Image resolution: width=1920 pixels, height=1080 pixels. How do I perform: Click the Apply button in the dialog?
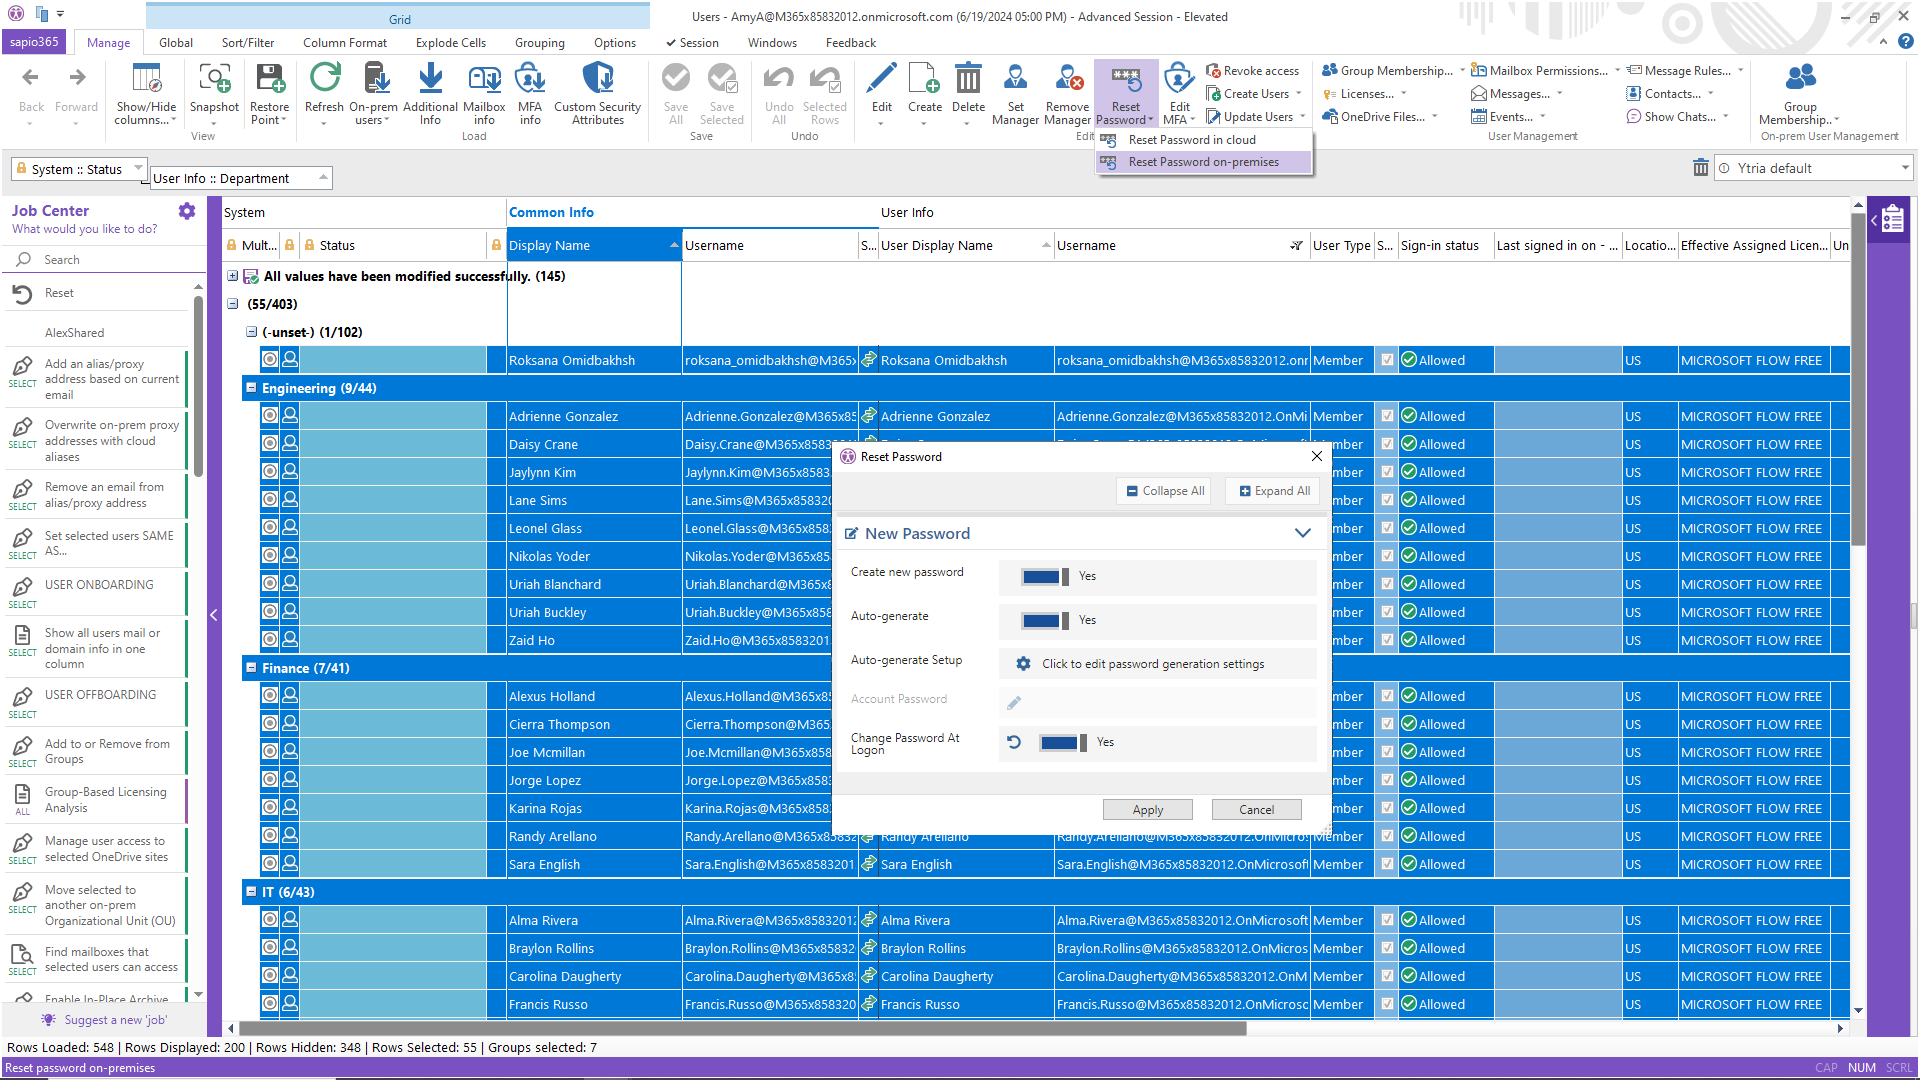pyautogui.click(x=1147, y=810)
